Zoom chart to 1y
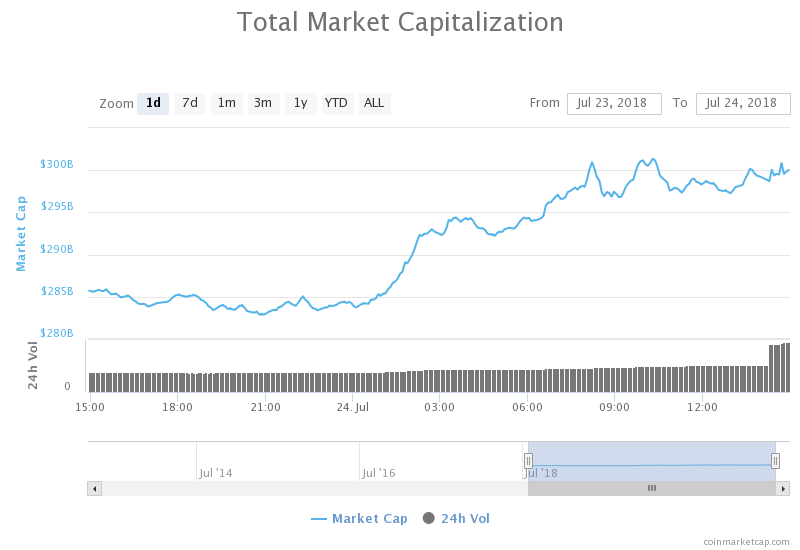 pos(300,103)
